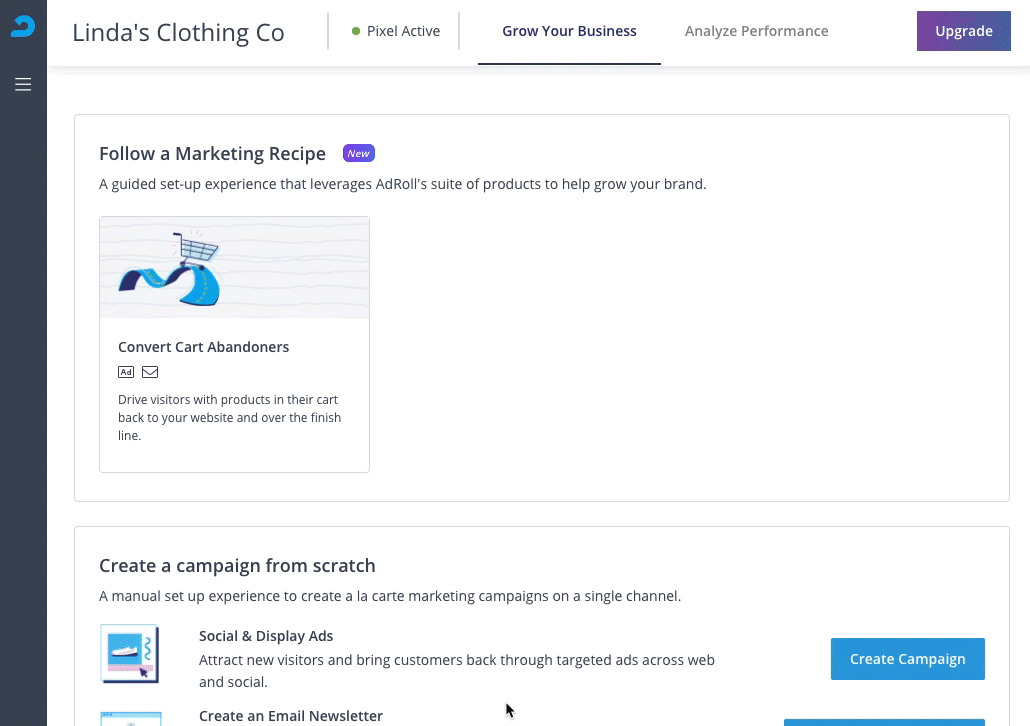1030x726 pixels.
Task: Click the Linda's Clothing Co account name
Action: pyautogui.click(x=178, y=32)
